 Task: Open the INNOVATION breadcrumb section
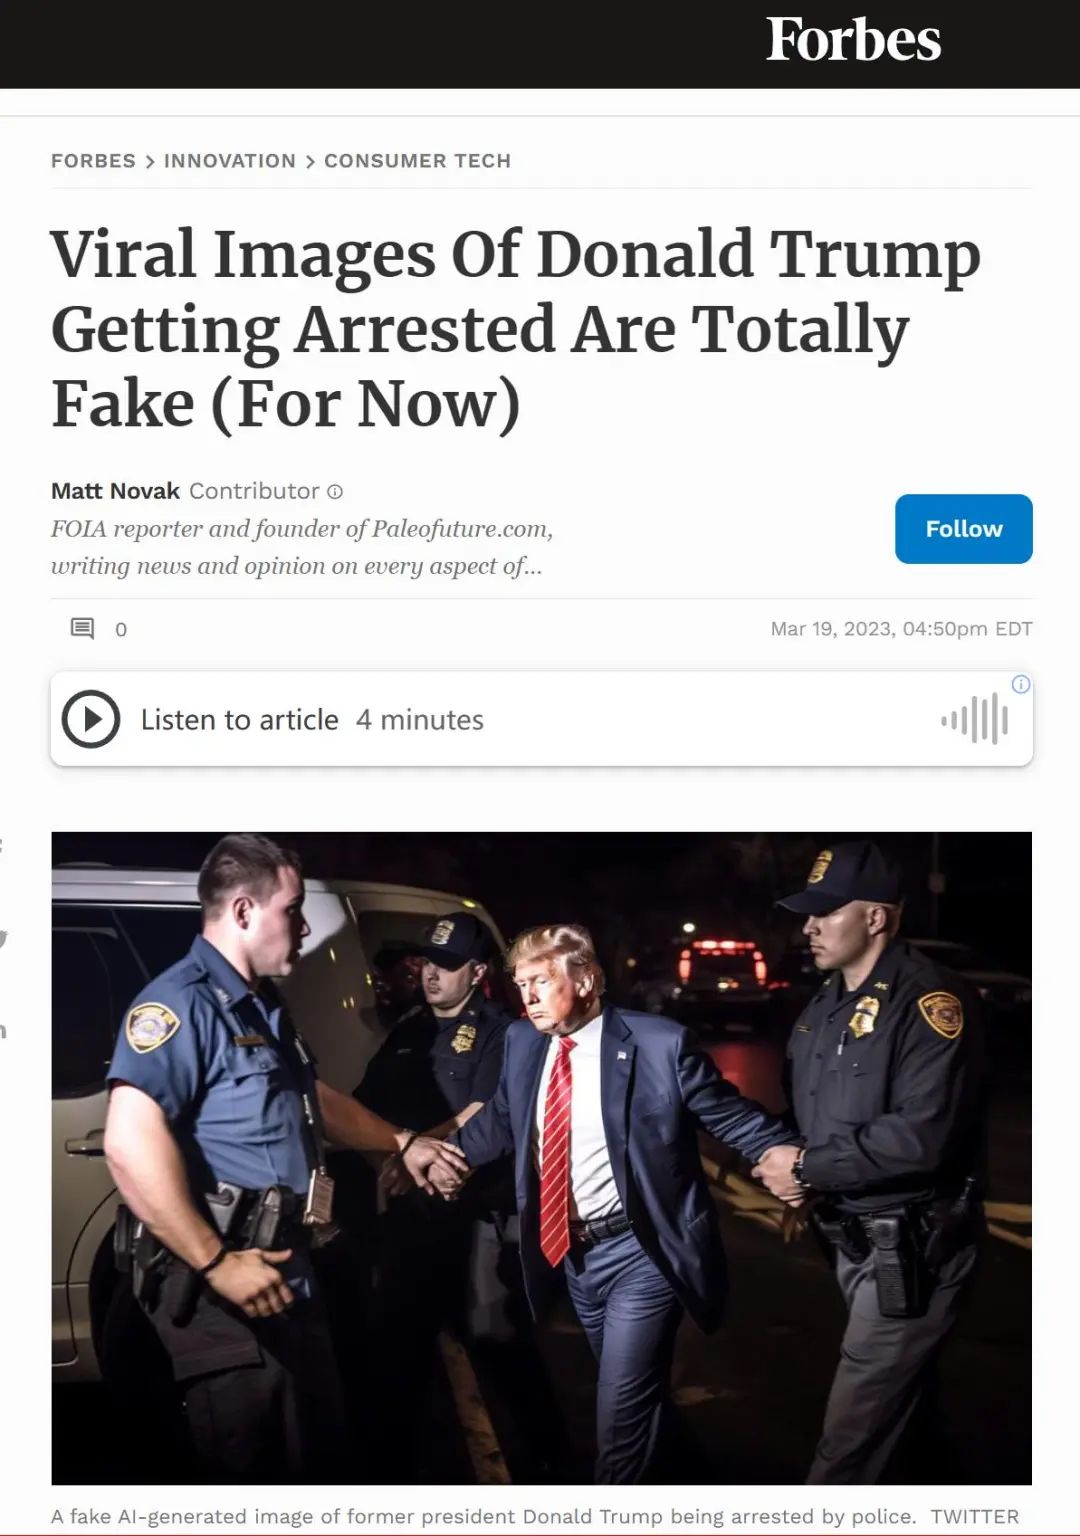click(230, 161)
